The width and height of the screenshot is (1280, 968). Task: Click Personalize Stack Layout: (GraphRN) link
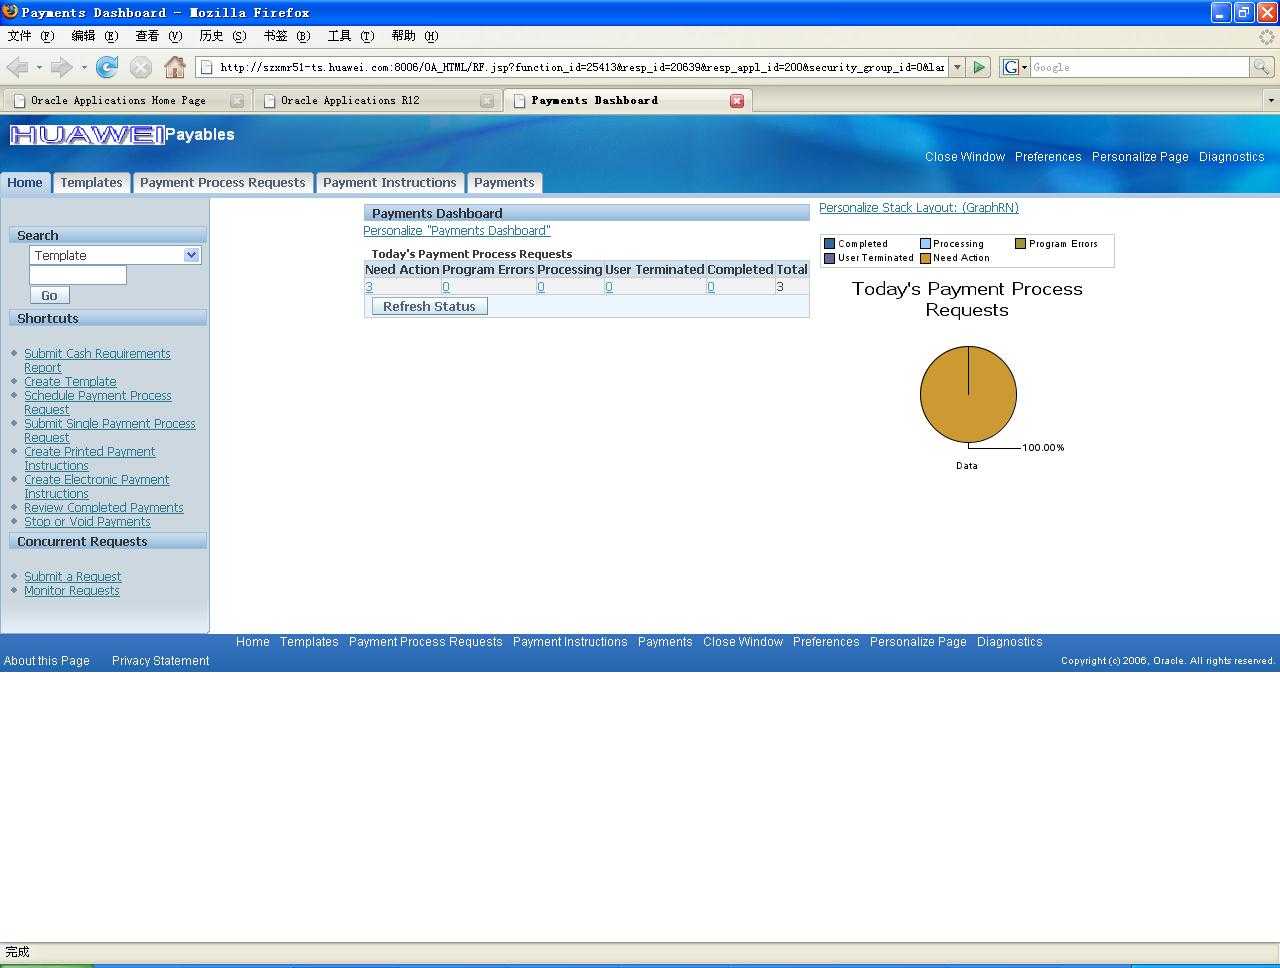tap(919, 208)
